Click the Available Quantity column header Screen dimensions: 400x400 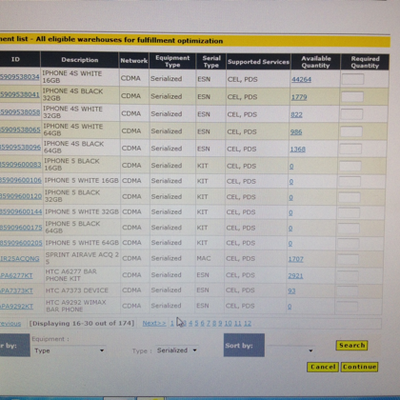[x=316, y=62]
